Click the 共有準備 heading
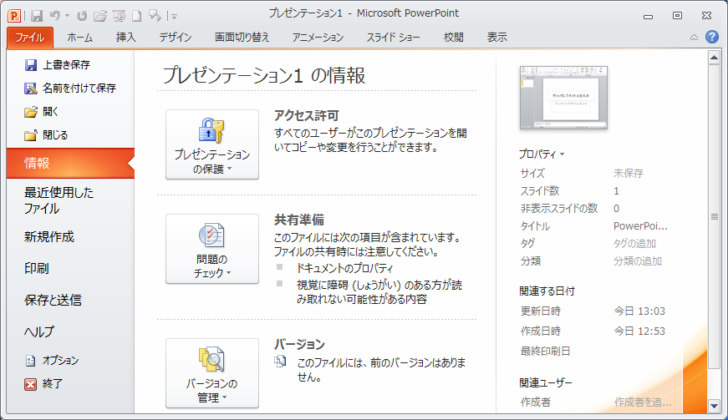Image resolution: width=728 pixels, height=420 pixels. pyautogui.click(x=299, y=220)
